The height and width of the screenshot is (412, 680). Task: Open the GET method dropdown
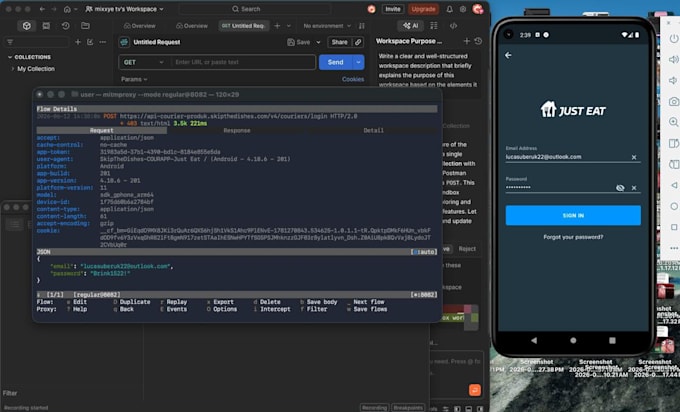point(144,62)
